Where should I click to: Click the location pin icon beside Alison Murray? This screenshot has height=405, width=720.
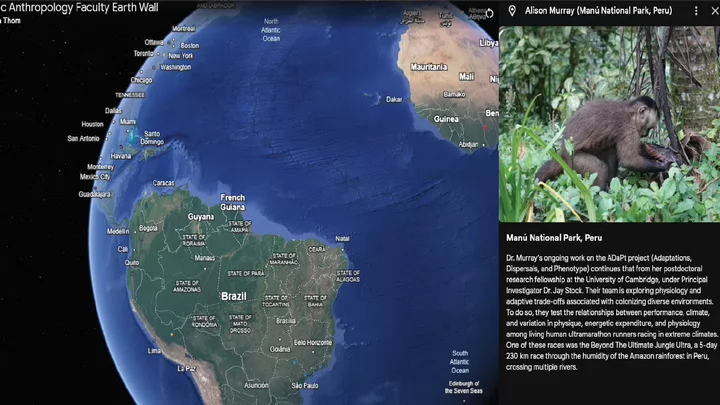click(x=512, y=11)
